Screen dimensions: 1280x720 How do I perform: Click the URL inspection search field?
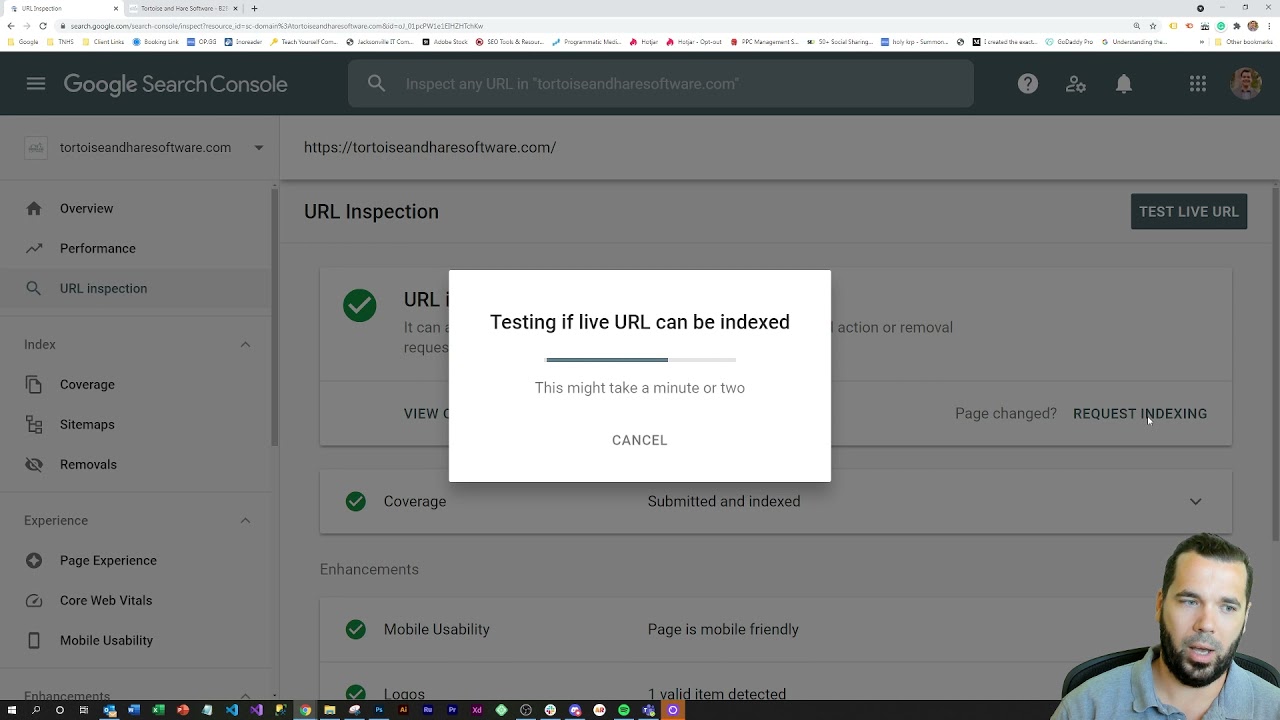660,84
